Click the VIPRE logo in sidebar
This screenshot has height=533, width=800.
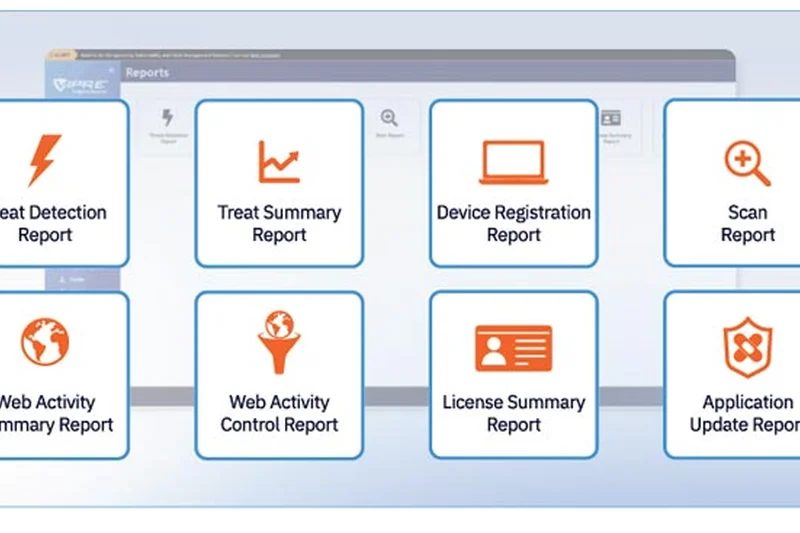81,85
